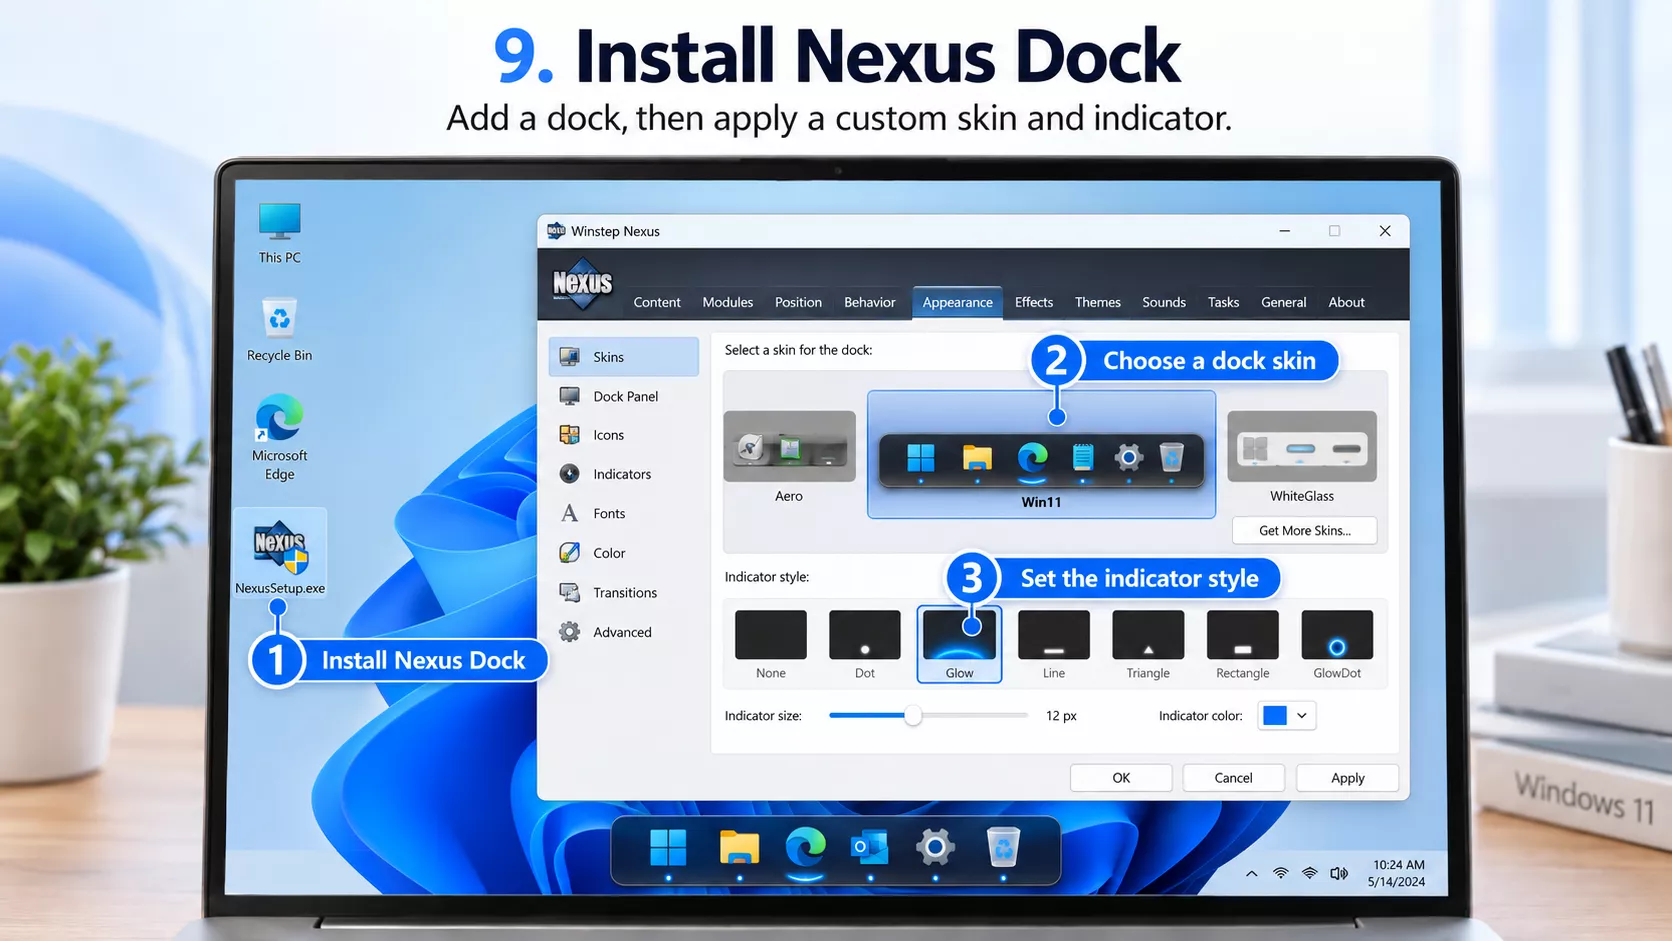The width and height of the screenshot is (1672, 941).
Task: Go to the Icons section in the sidebar
Action: point(624,435)
